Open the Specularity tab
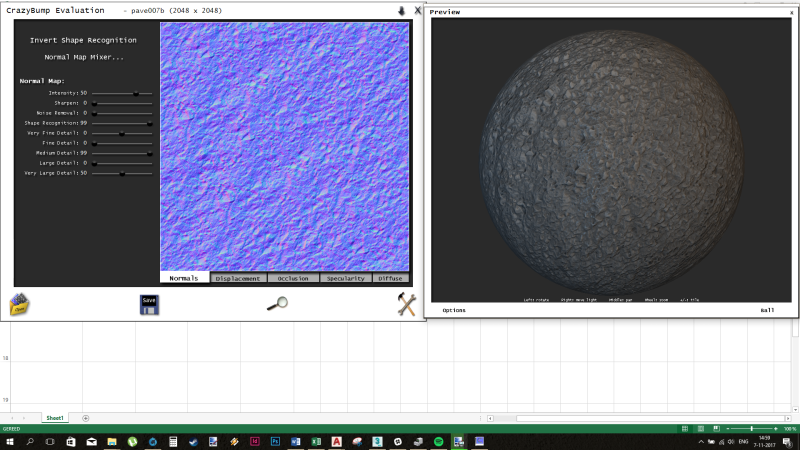 click(x=346, y=278)
